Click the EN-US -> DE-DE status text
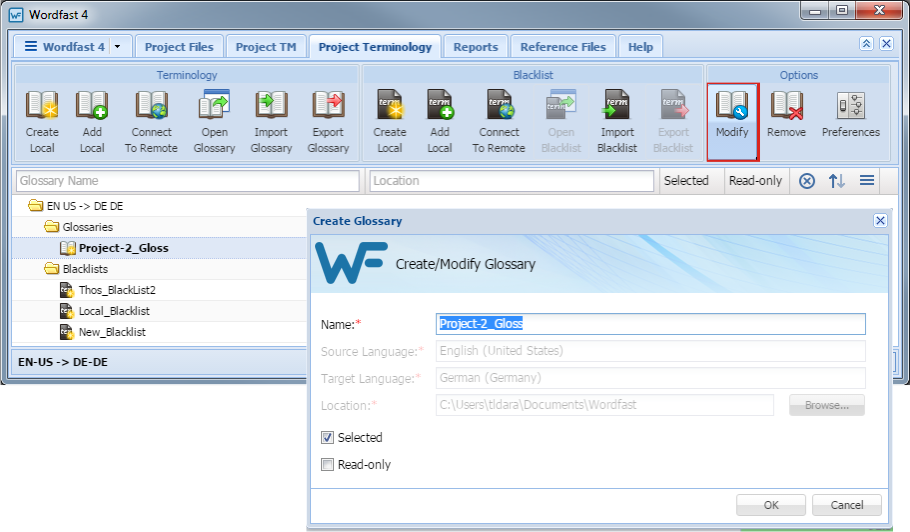 click(63, 362)
